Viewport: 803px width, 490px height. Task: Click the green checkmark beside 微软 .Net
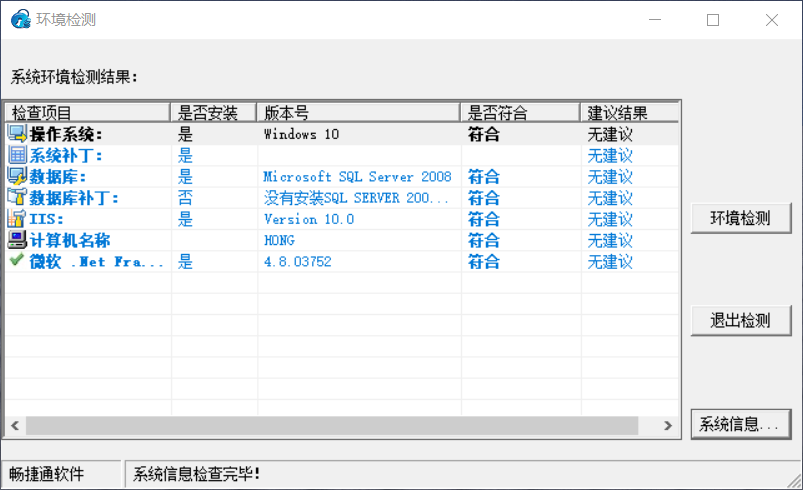click(x=16, y=260)
